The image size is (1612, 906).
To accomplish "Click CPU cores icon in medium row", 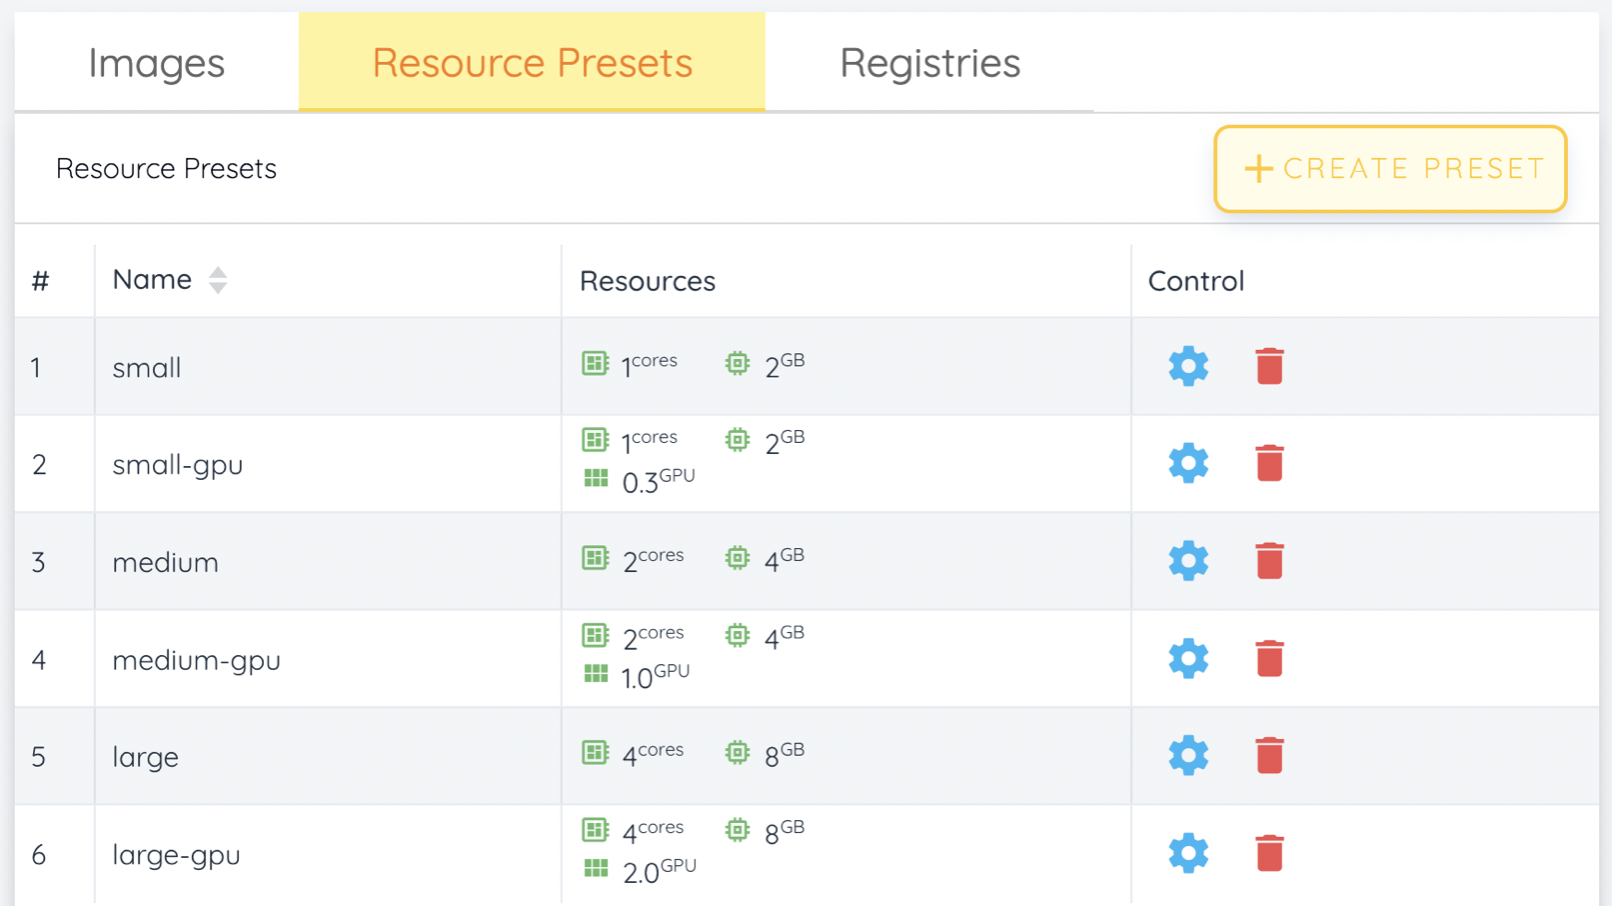I will pyautogui.click(x=595, y=558).
